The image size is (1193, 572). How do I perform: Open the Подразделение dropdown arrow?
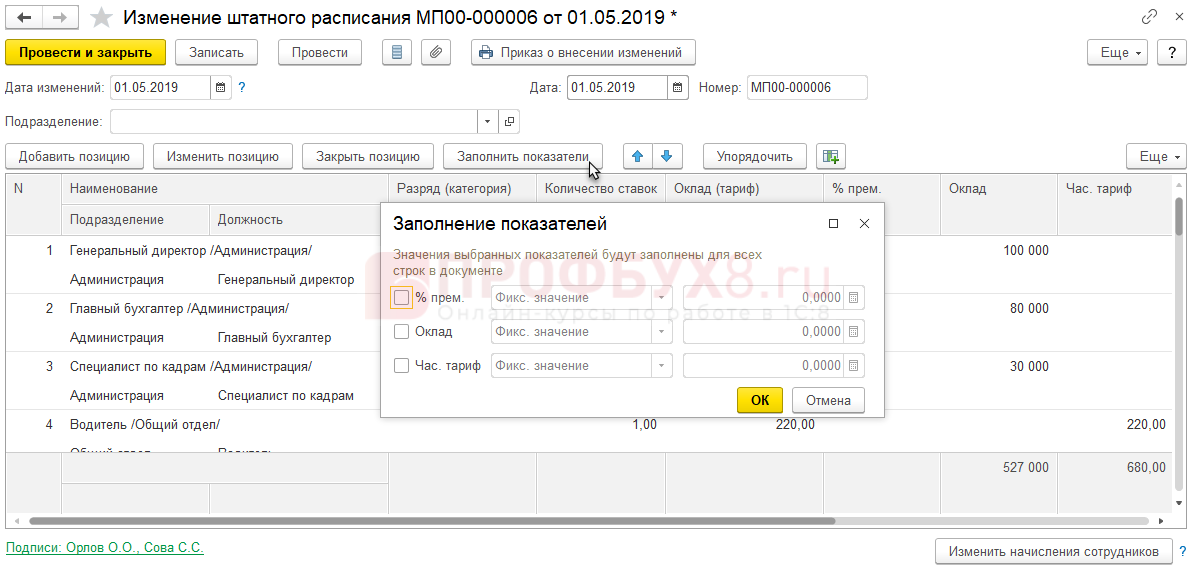[x=488, y=121]
